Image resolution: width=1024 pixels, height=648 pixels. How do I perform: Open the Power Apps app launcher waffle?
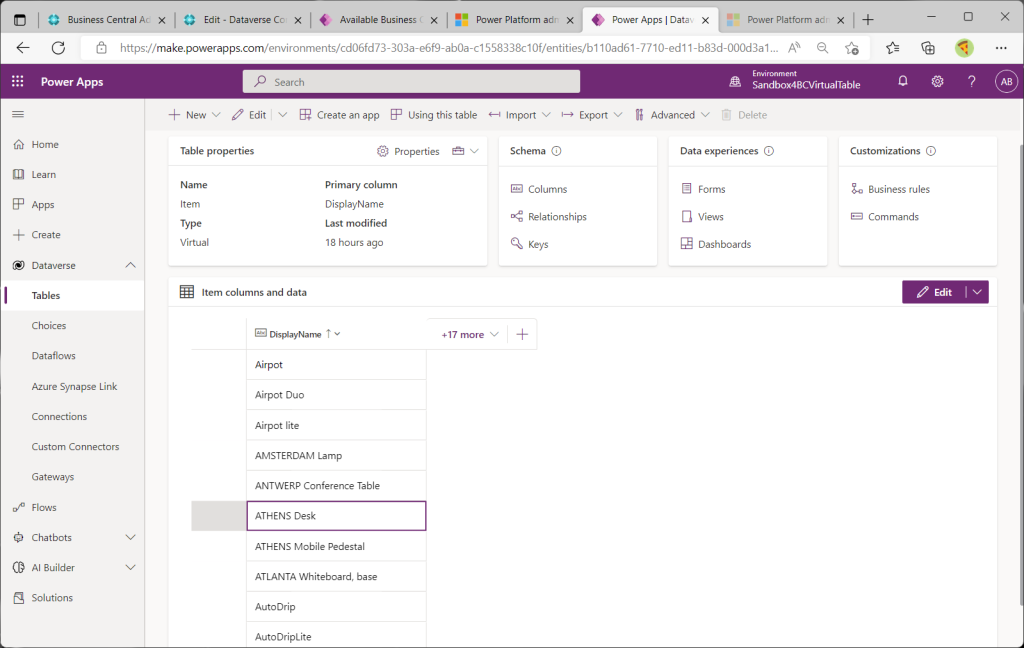pos(18,82)
